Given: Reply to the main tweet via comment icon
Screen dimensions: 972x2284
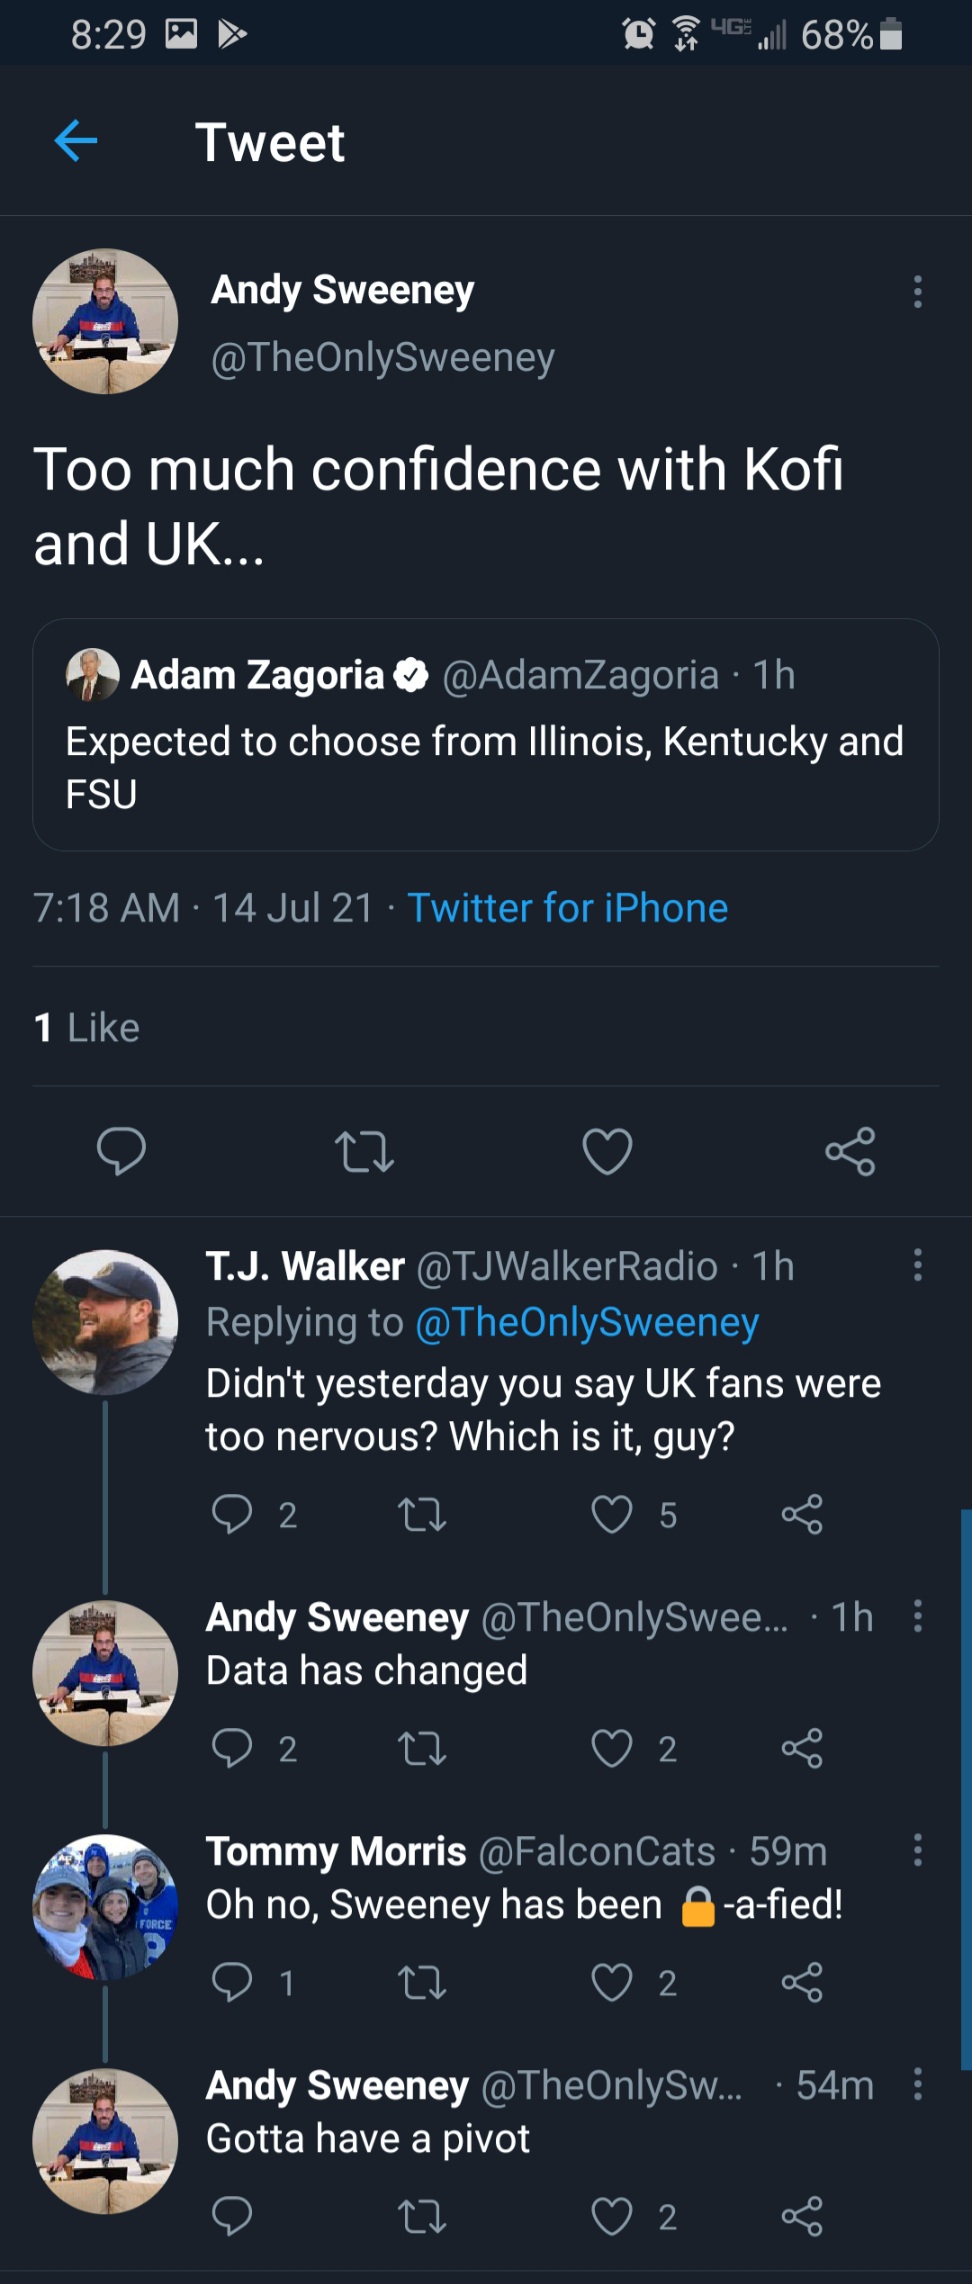Looking at the screenshot, I should [x=121, y=1150].
